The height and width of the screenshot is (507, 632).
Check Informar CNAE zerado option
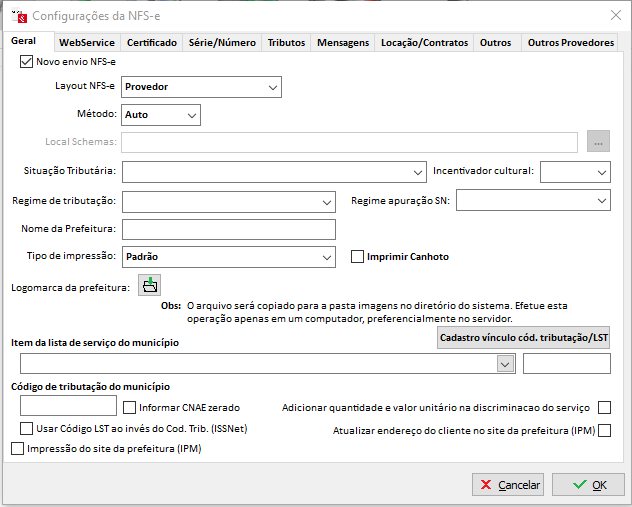(129, 407)
